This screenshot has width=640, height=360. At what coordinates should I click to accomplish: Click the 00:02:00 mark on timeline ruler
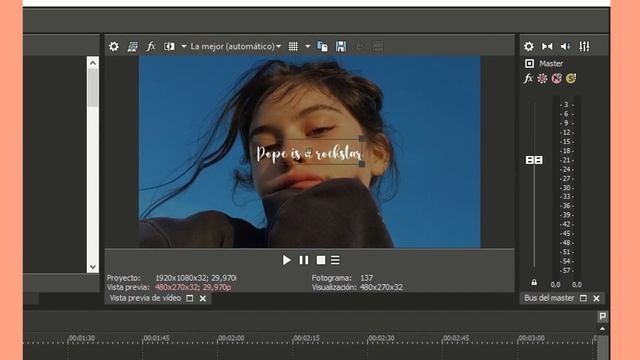231,338
